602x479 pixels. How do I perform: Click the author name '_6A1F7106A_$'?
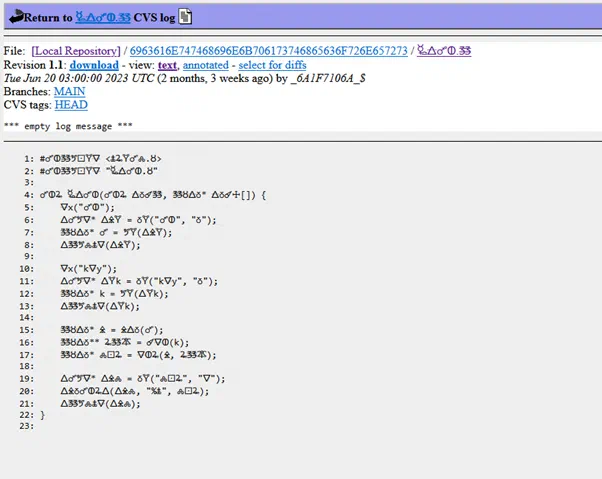coord(328,78)
